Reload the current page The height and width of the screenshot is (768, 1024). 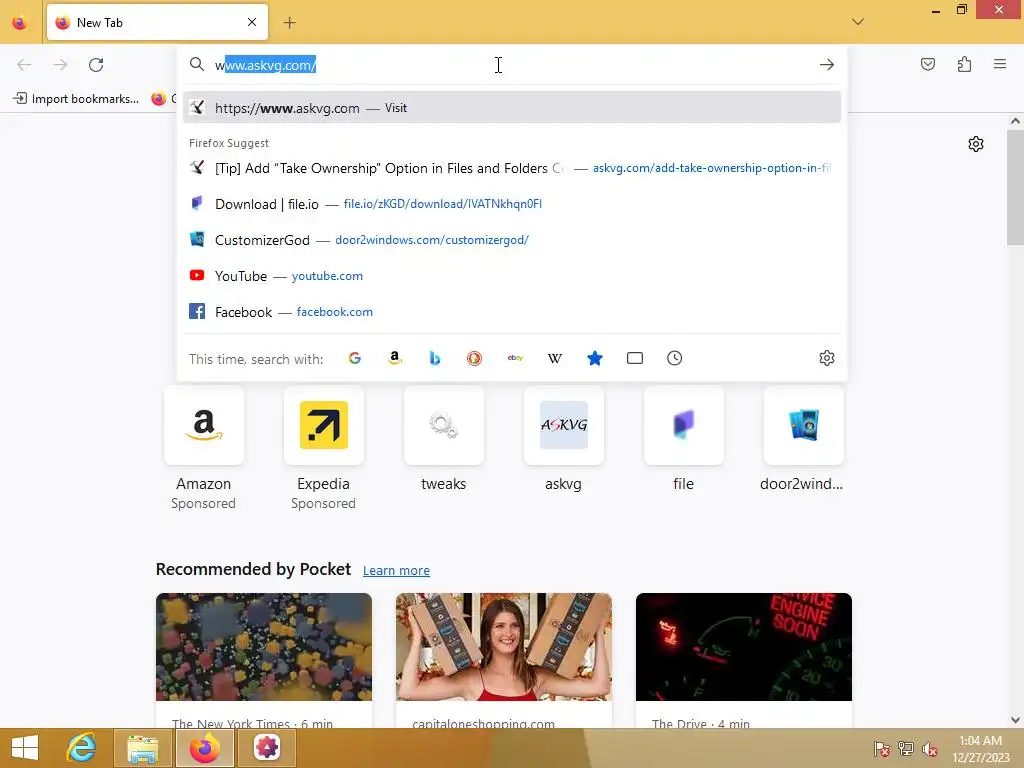(96, 65)
